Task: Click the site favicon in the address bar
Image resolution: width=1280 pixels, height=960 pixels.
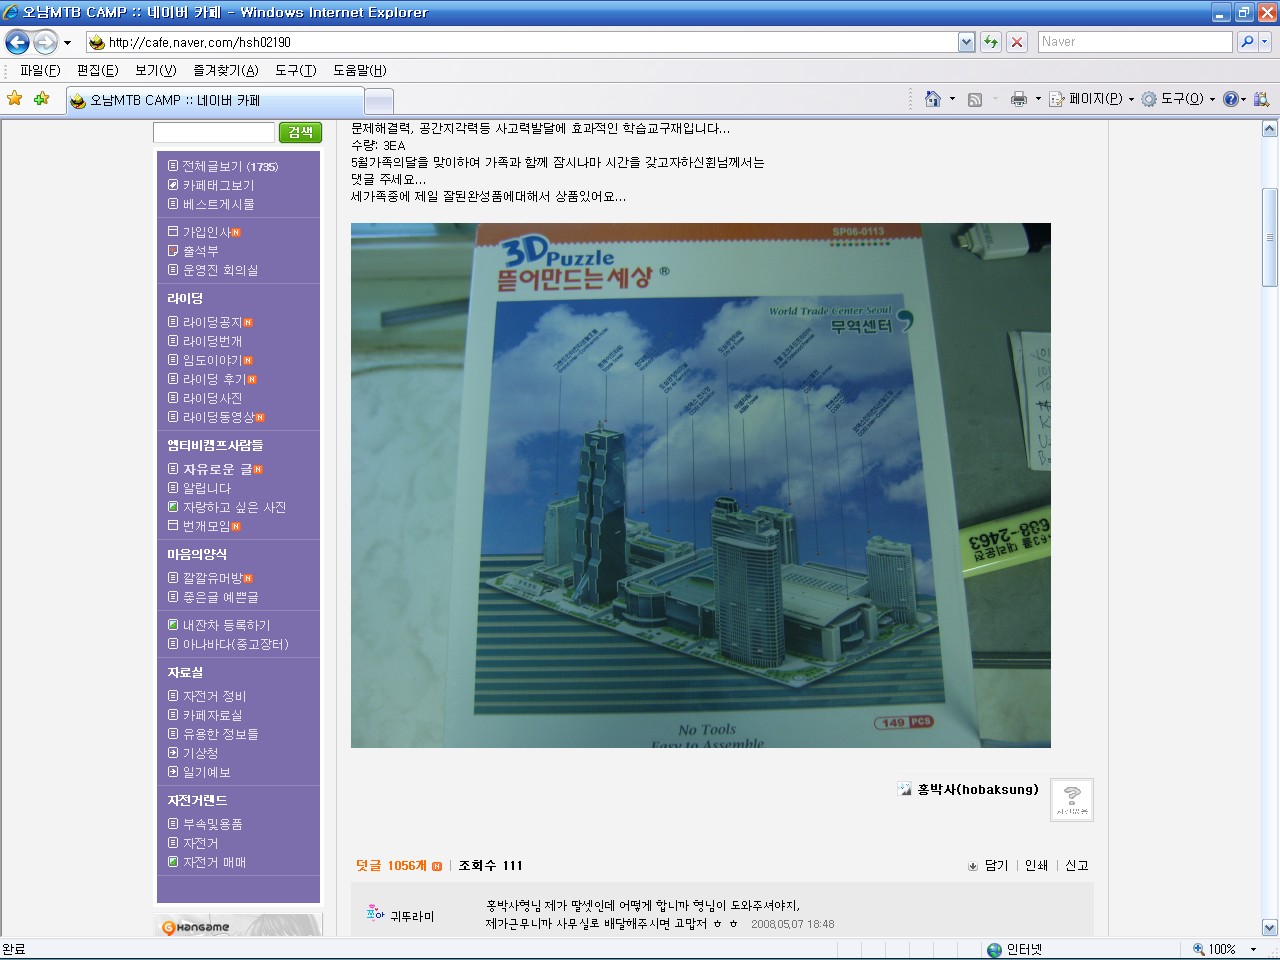Action: click(97, 42)
